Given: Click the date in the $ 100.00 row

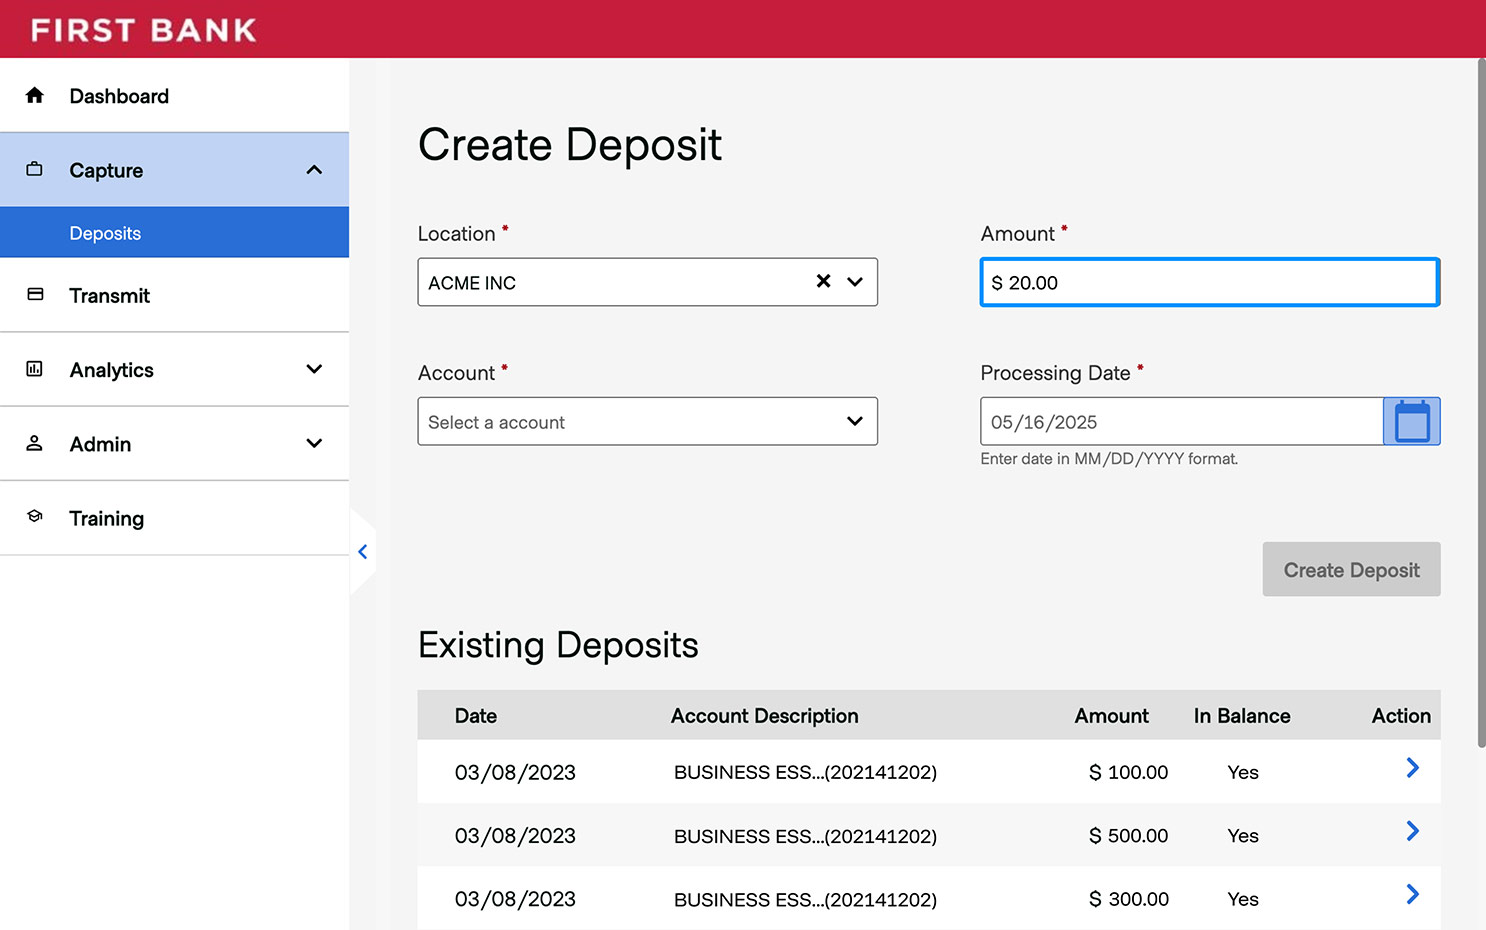Looking at the screenshot, I should (x=515, y=772).
